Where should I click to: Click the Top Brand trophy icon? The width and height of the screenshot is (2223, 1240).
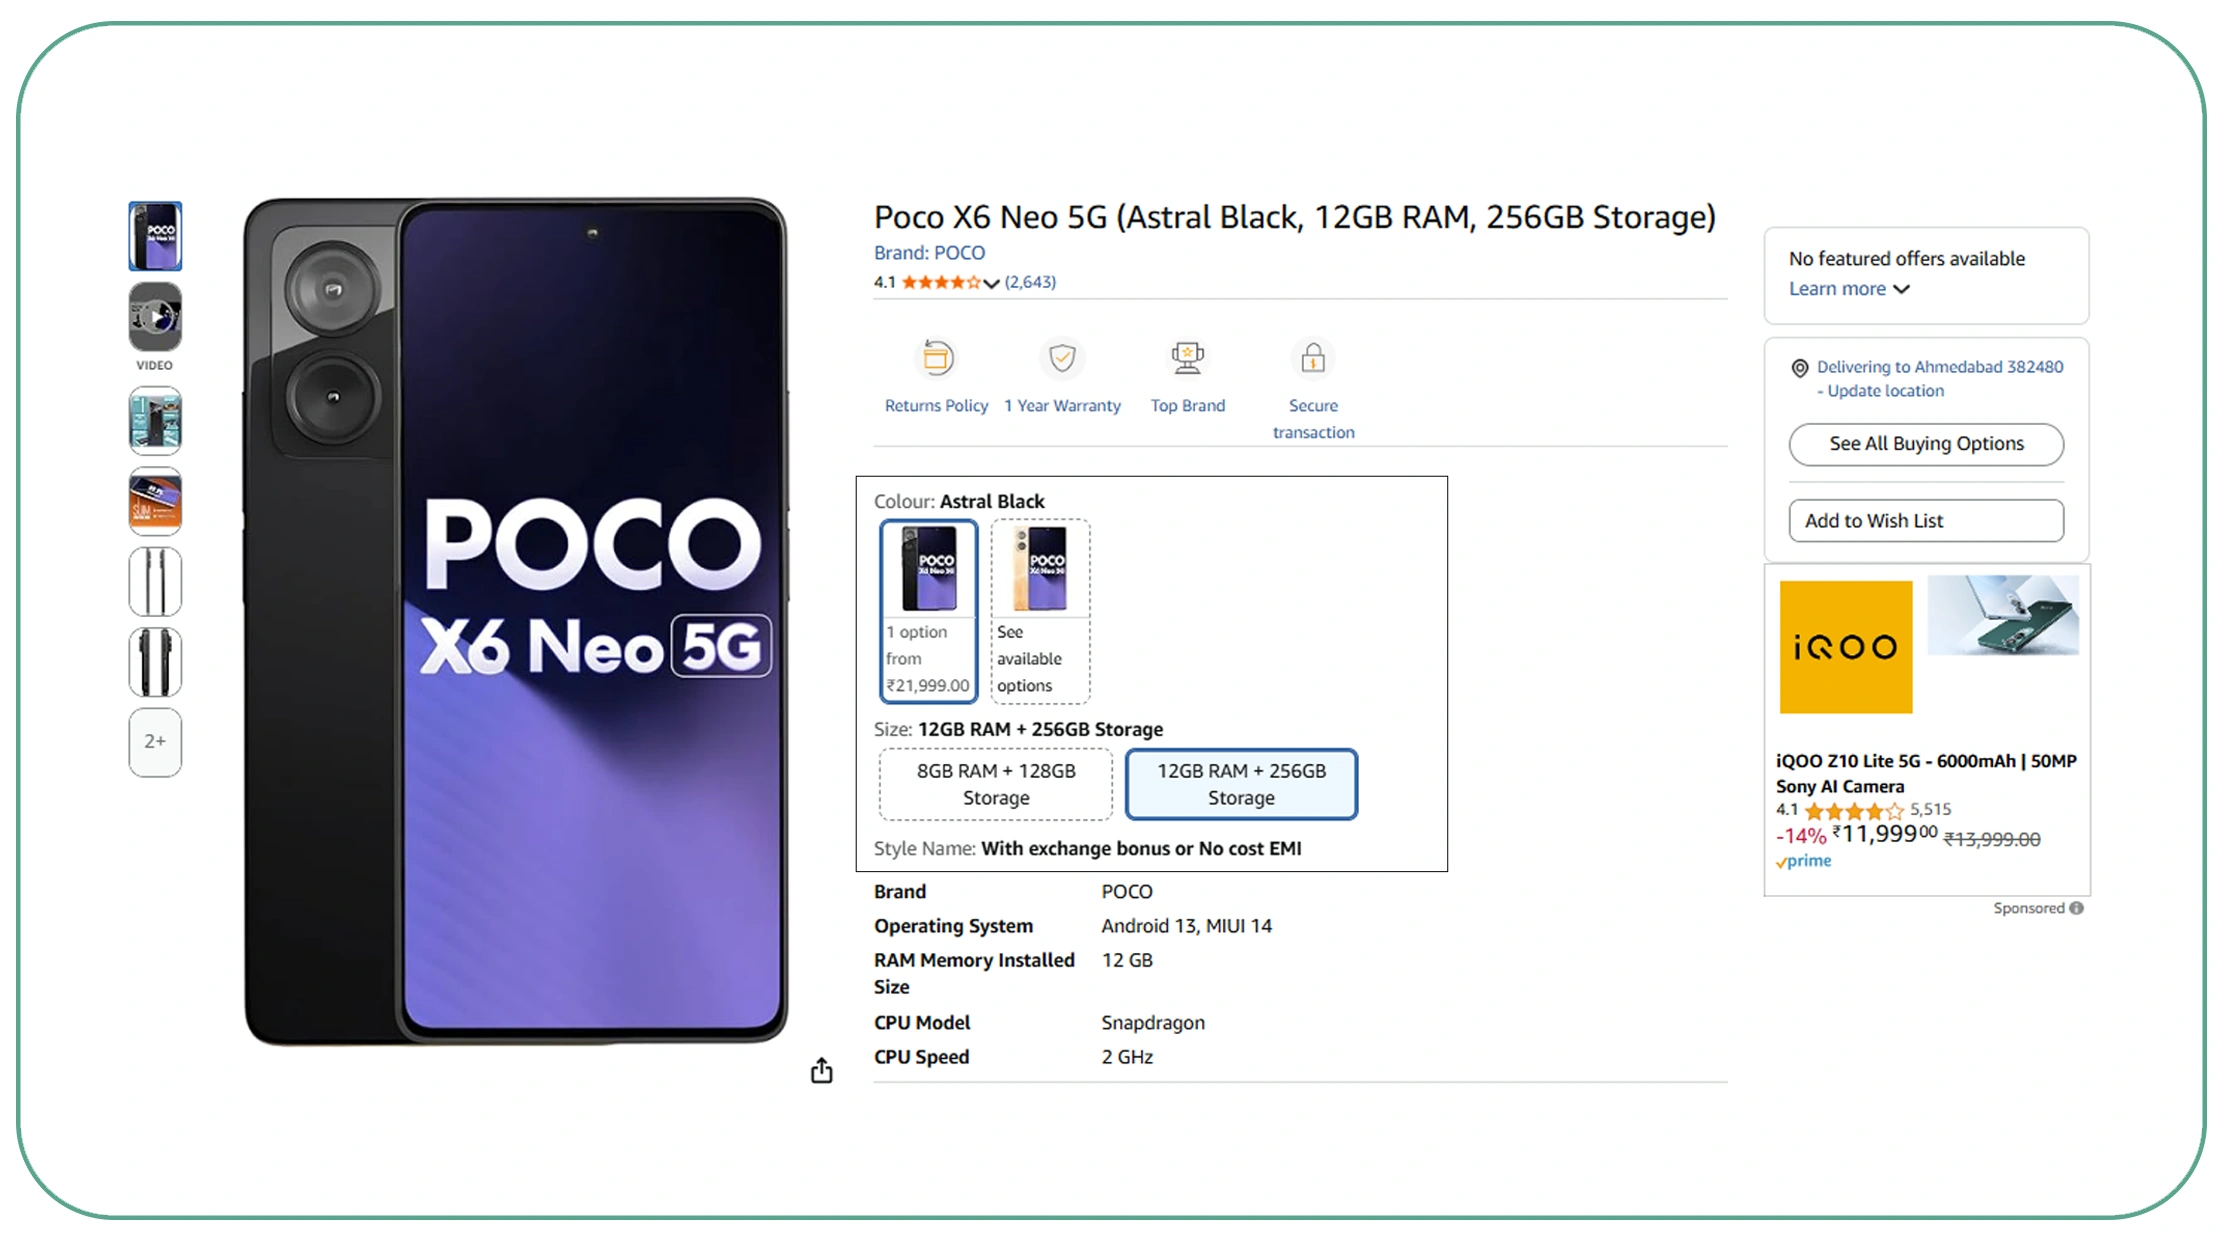click(x=1187, y=358)
